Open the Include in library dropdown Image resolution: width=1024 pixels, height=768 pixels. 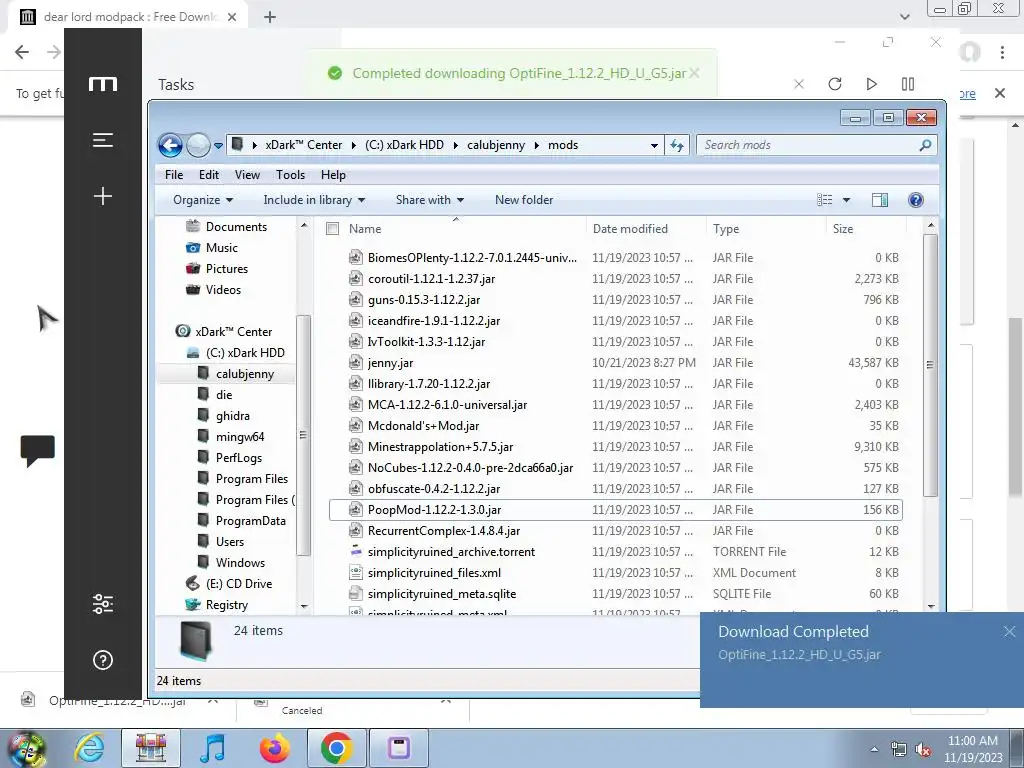click(314, 200)
